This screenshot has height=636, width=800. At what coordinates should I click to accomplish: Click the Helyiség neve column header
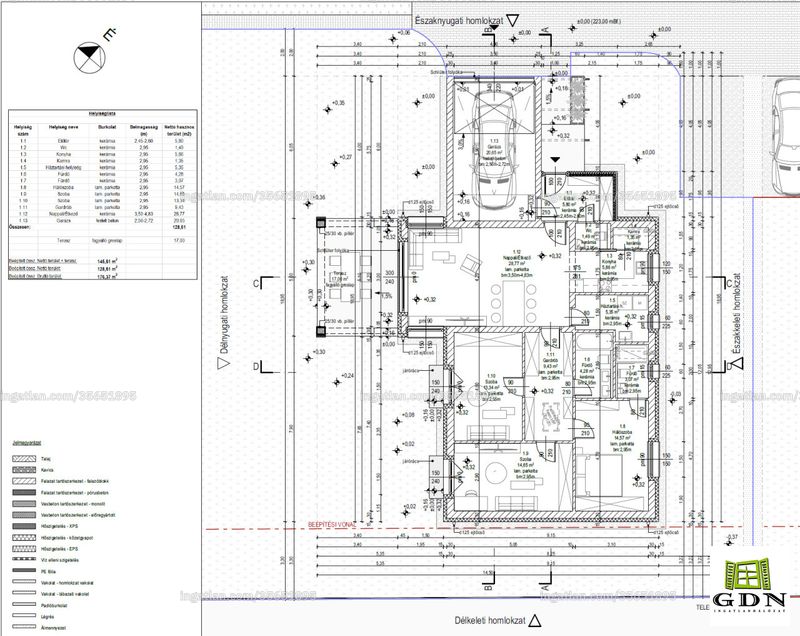click(63, 126)
